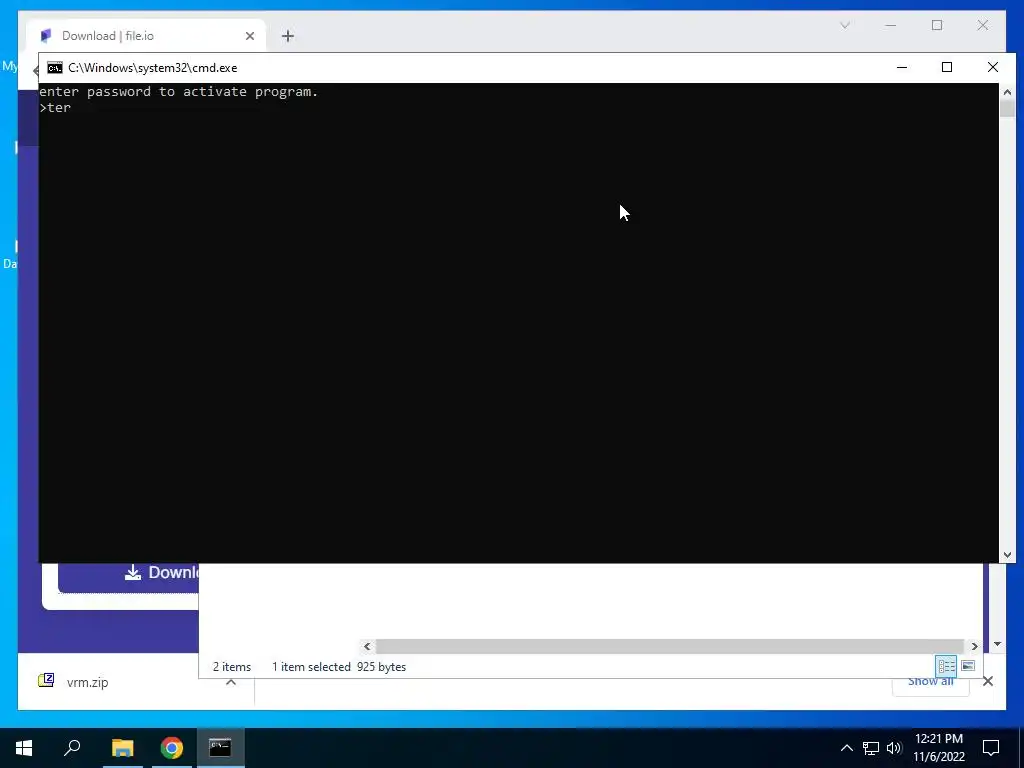The image size is (1024, 768).
Task: Click inside the cmd password prompt line
Action: pos(519,108)
